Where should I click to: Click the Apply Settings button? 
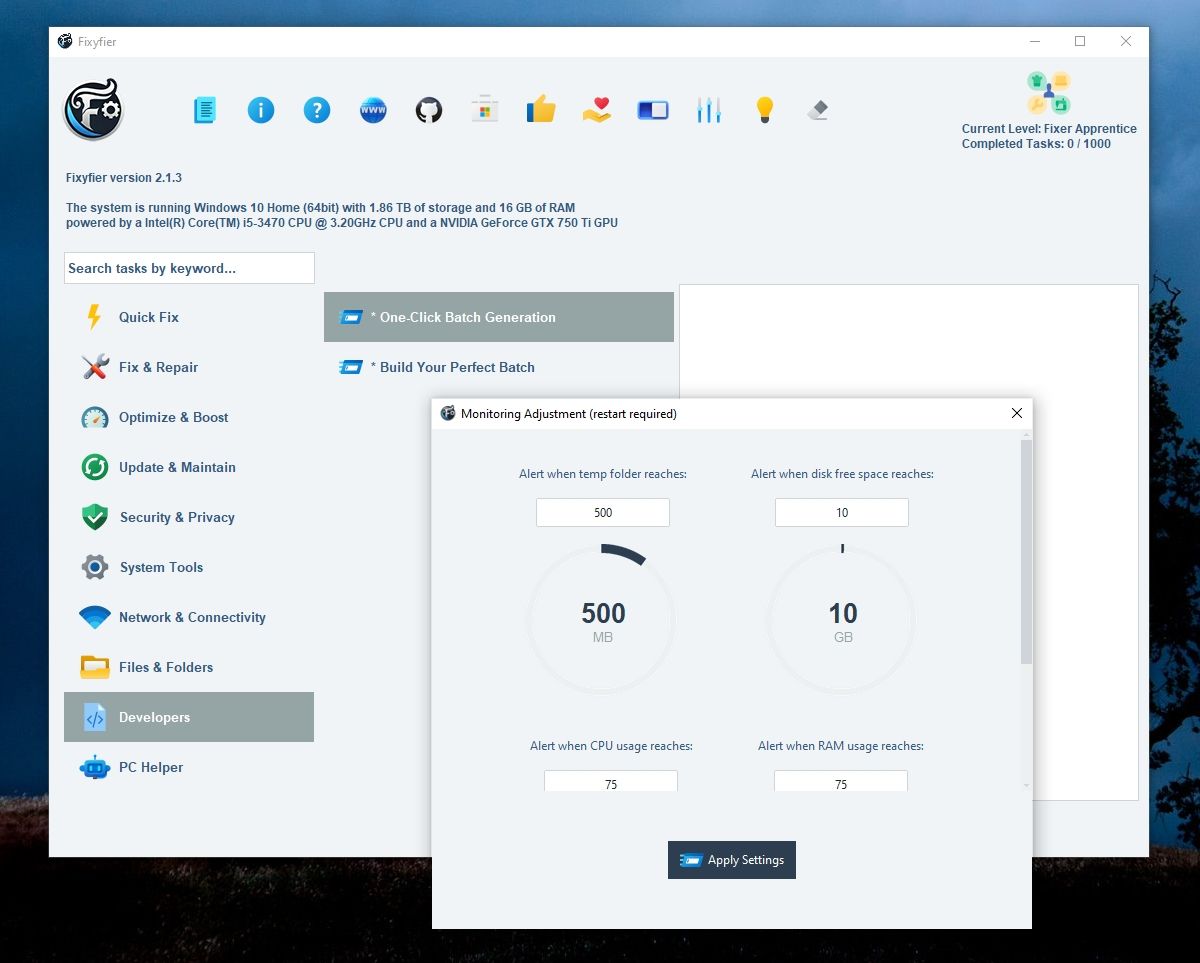click(732, 860)
